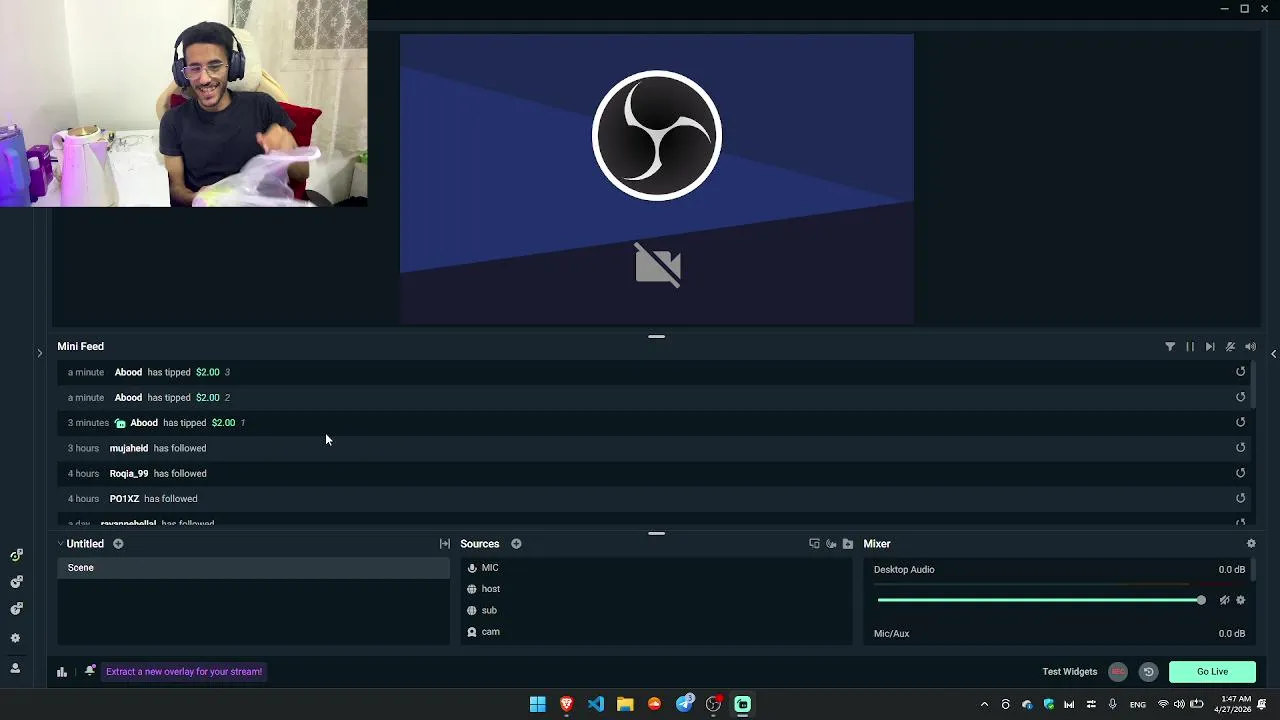Open the notifications bell in footer
The width and height of the screenshot is (1280, 720).
[89, 671]
